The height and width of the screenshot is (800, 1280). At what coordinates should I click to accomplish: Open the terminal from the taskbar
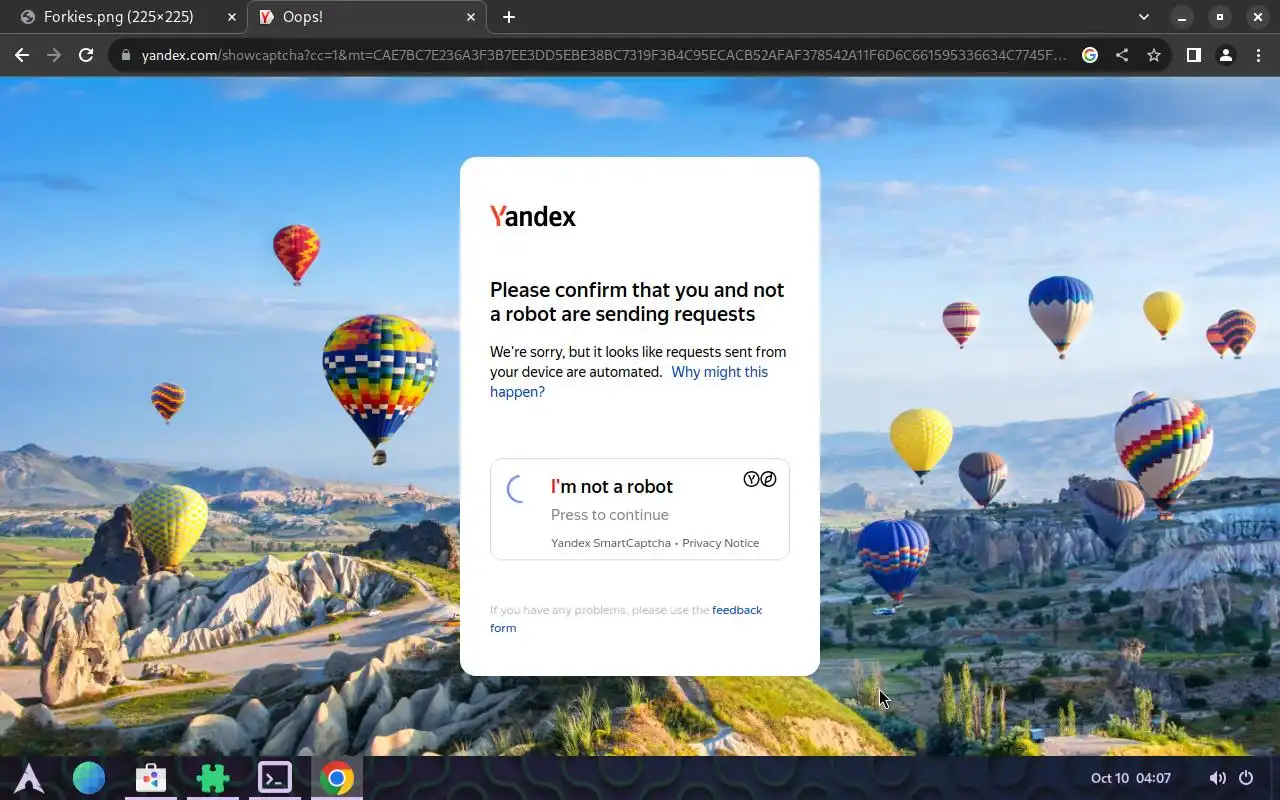[x=275, y=778]
